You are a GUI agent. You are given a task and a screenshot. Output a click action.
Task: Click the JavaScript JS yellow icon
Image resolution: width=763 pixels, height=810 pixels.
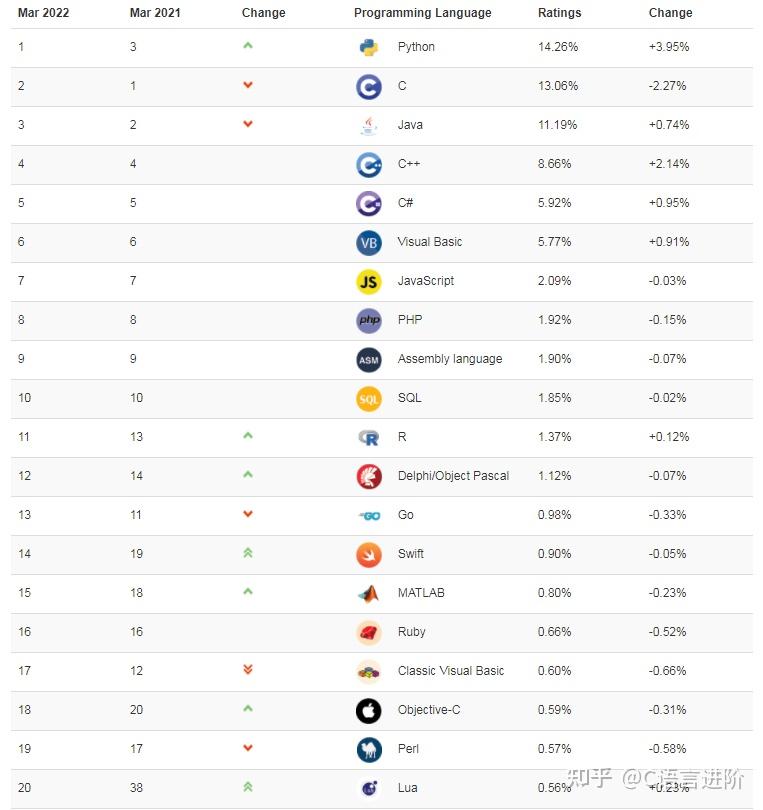(x=369, y=281)
